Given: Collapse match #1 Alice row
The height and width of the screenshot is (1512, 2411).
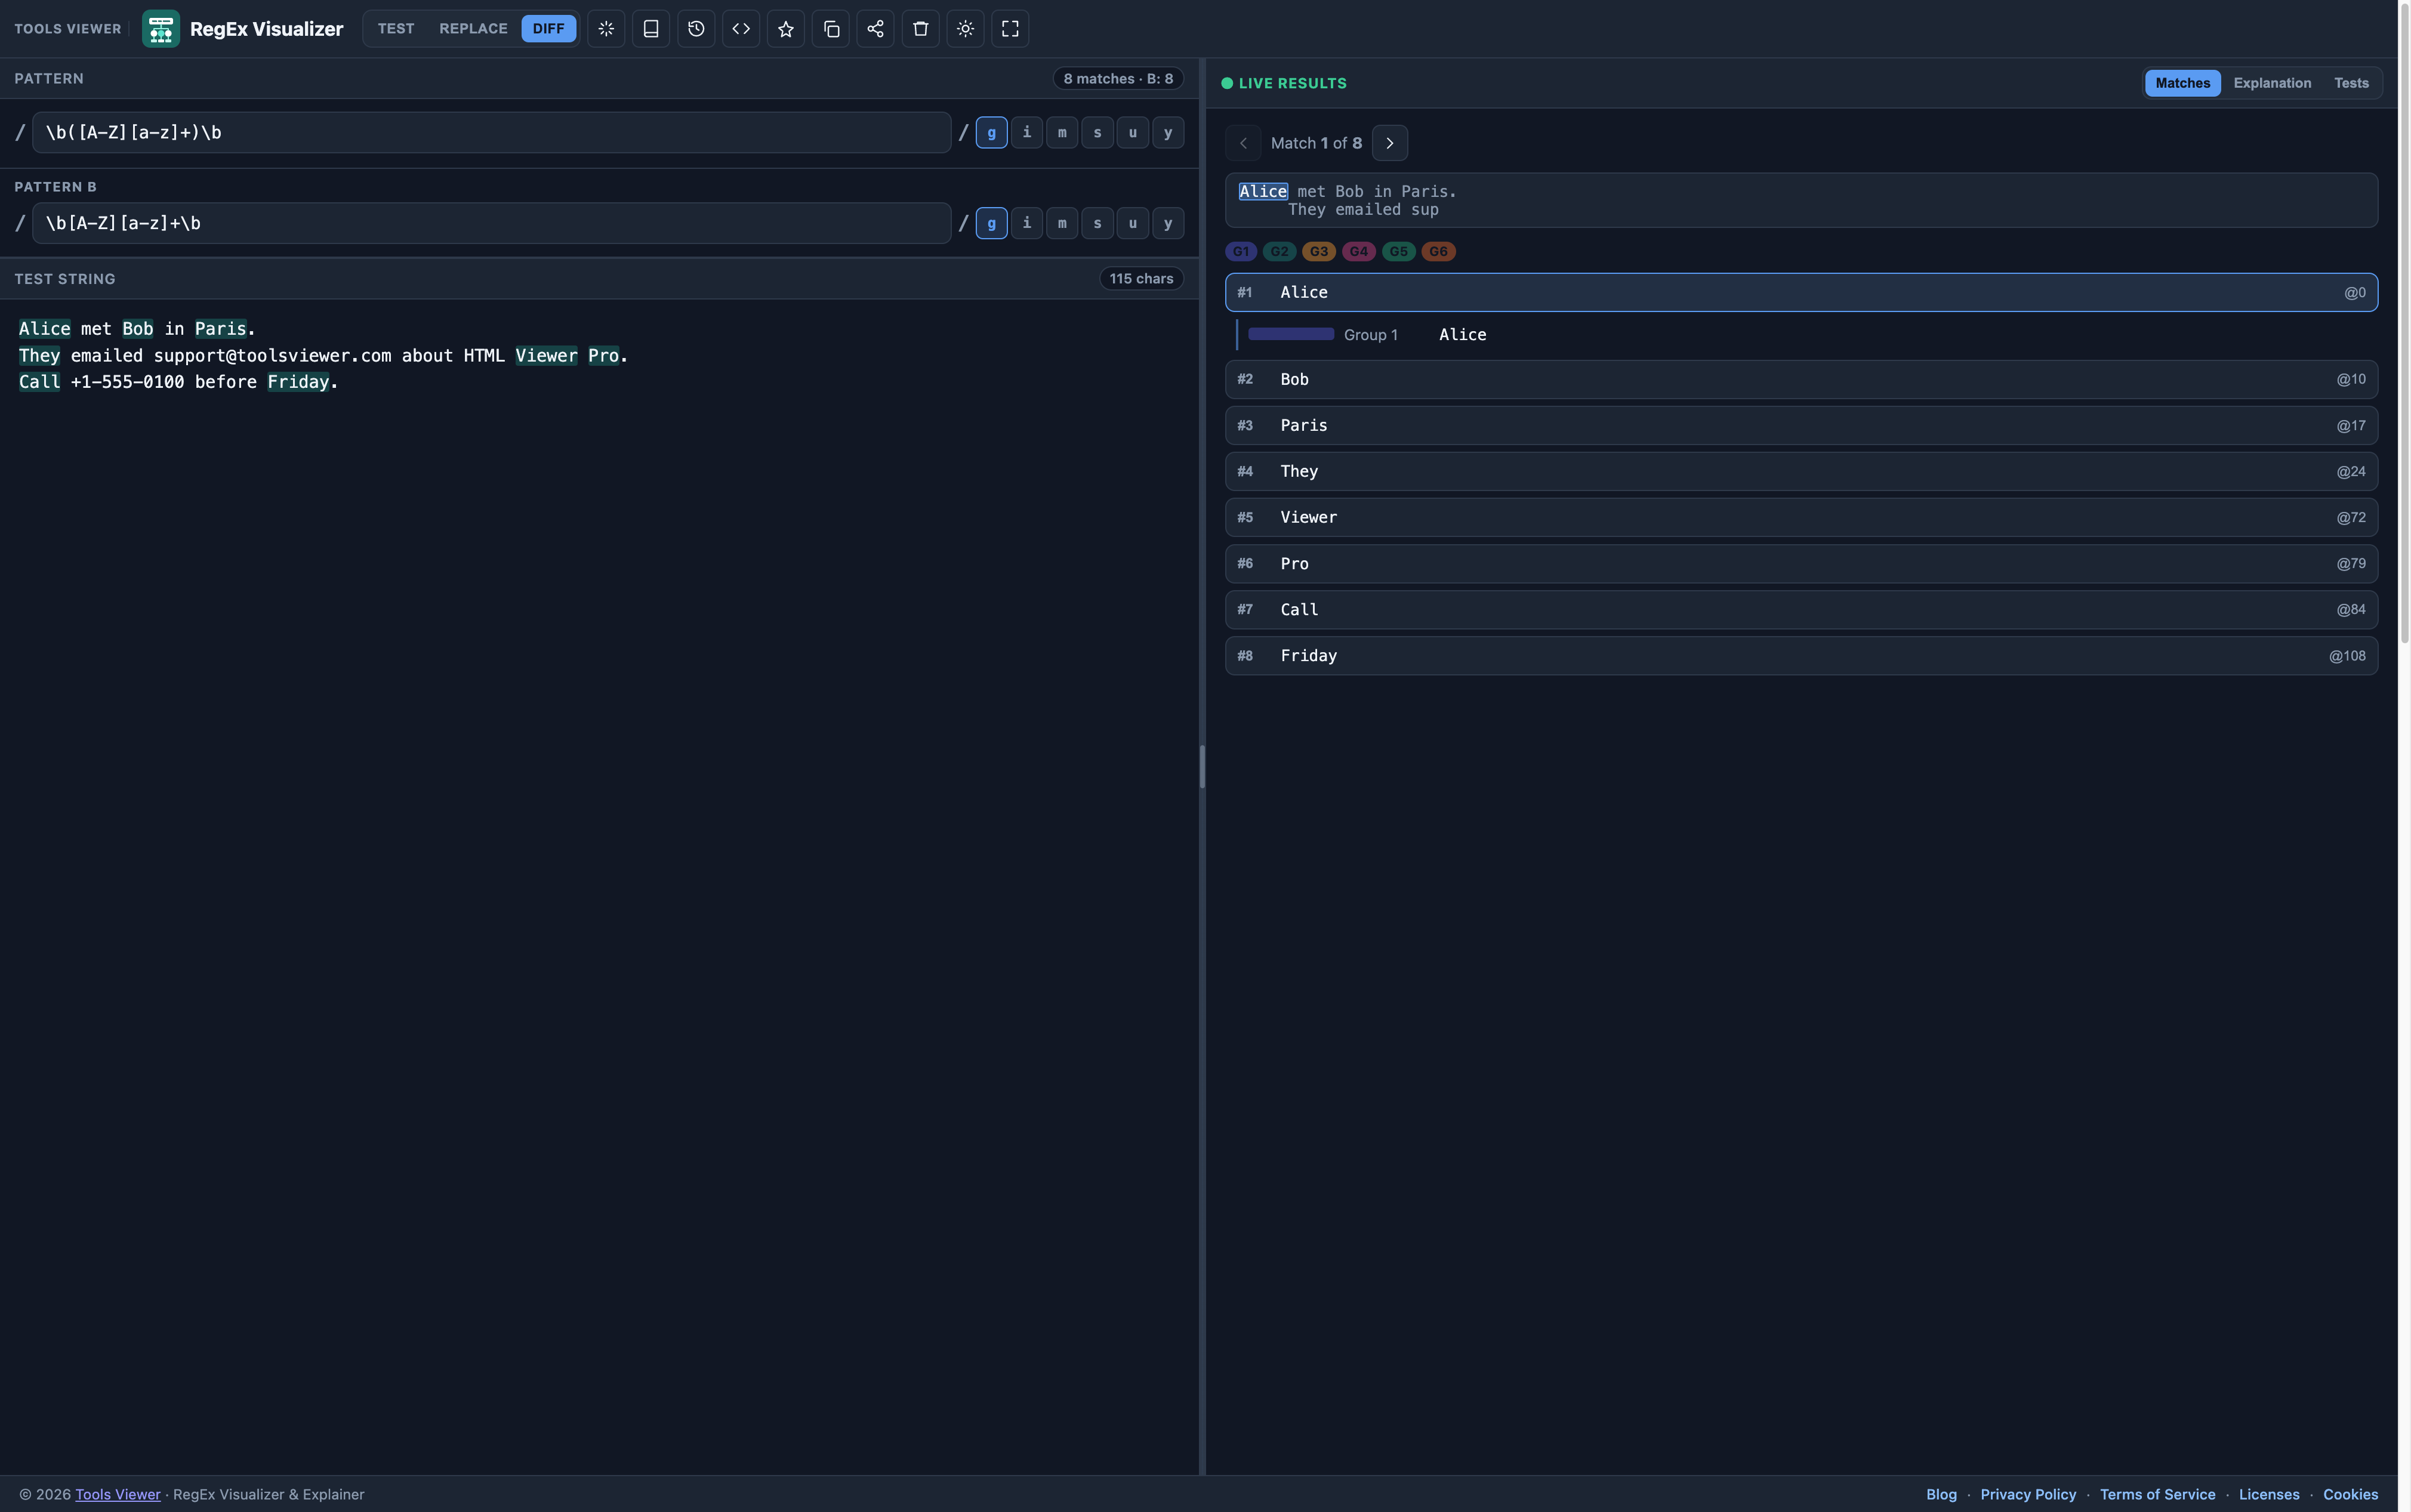Looking at the screenshot, I should pyautogui.click(x=1801, y=292).
